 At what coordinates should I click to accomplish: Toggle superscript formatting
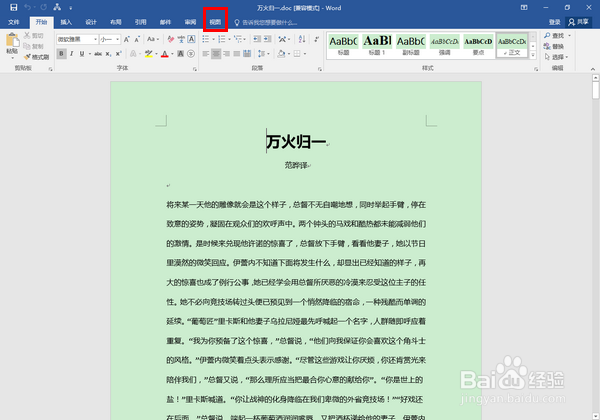[119, 54]
